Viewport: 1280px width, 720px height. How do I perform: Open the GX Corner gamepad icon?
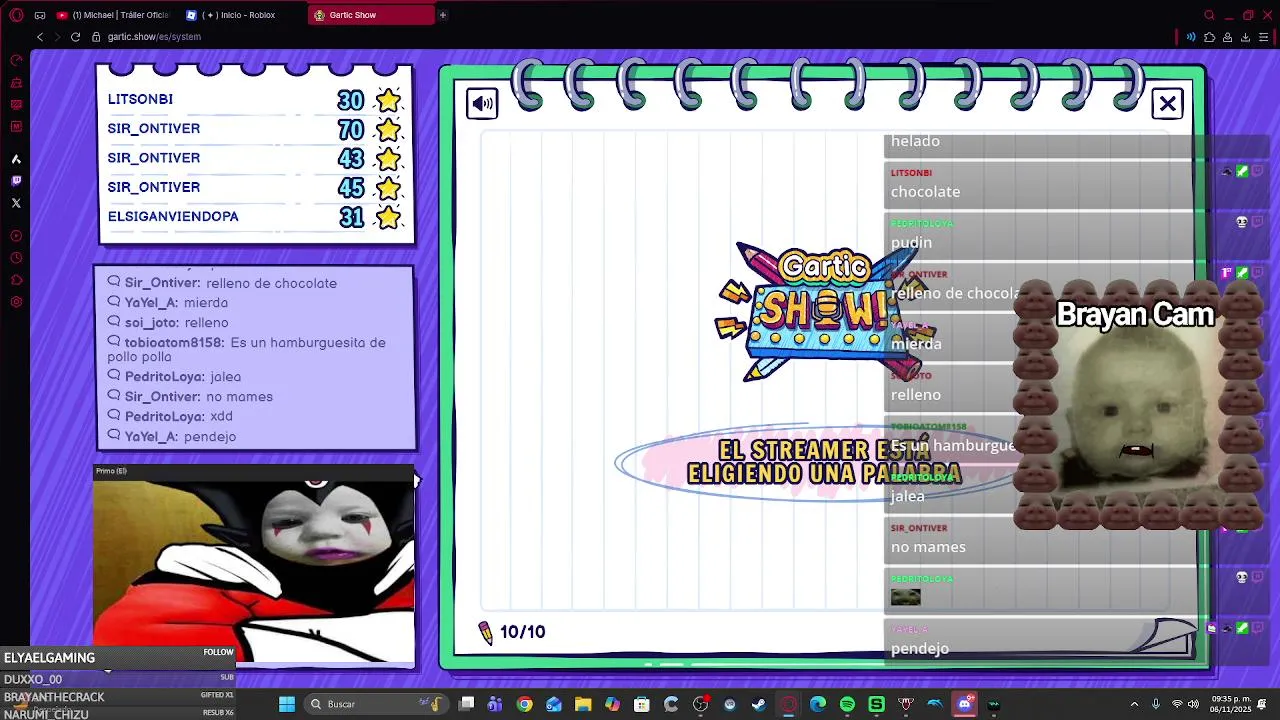(x=40, y=15)
